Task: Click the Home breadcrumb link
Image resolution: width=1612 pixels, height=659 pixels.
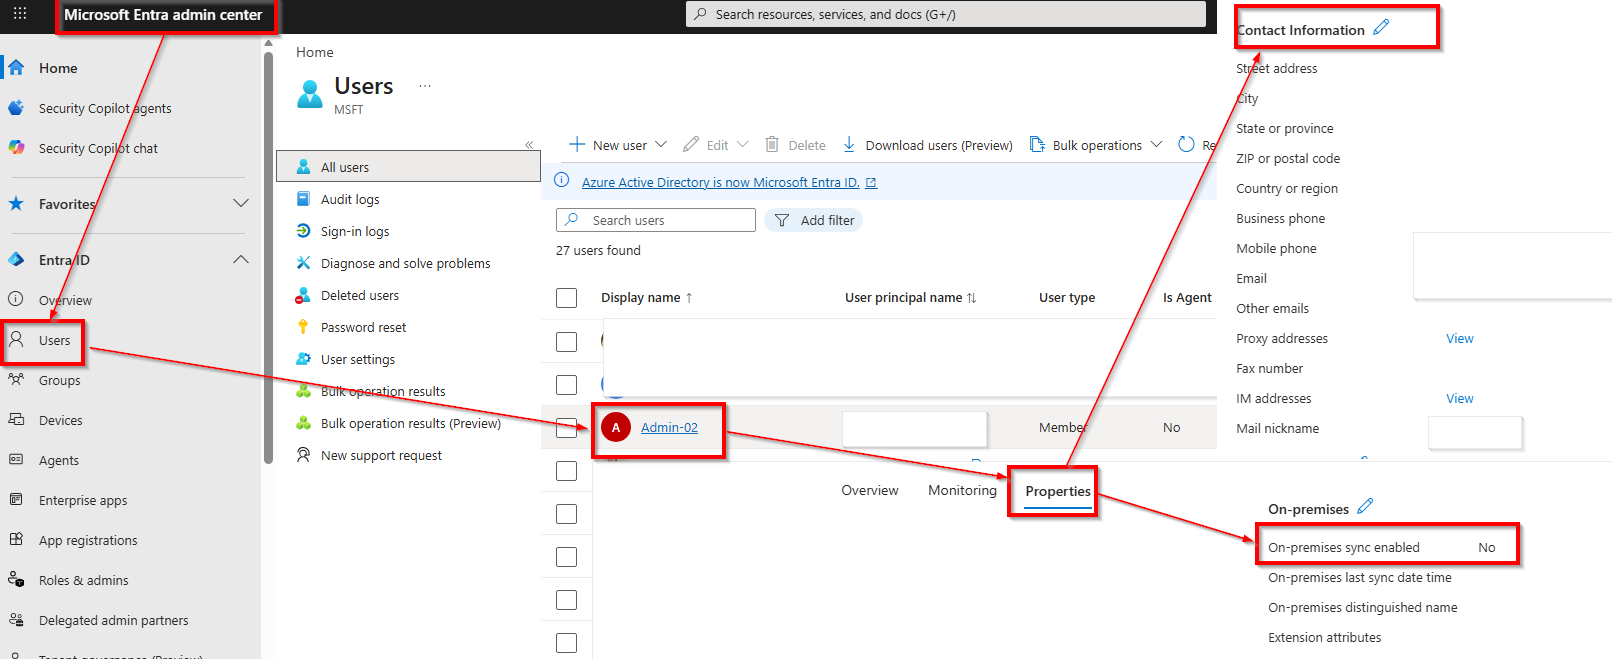Action: [315, 52]
